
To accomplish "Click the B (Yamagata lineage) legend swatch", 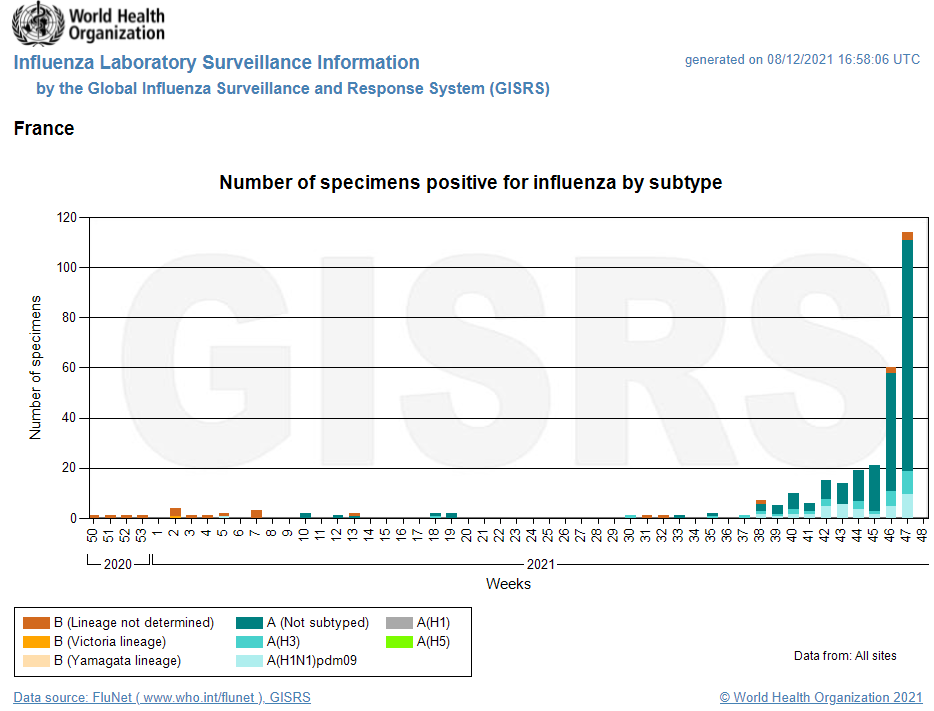I will [x=36, y=660].
